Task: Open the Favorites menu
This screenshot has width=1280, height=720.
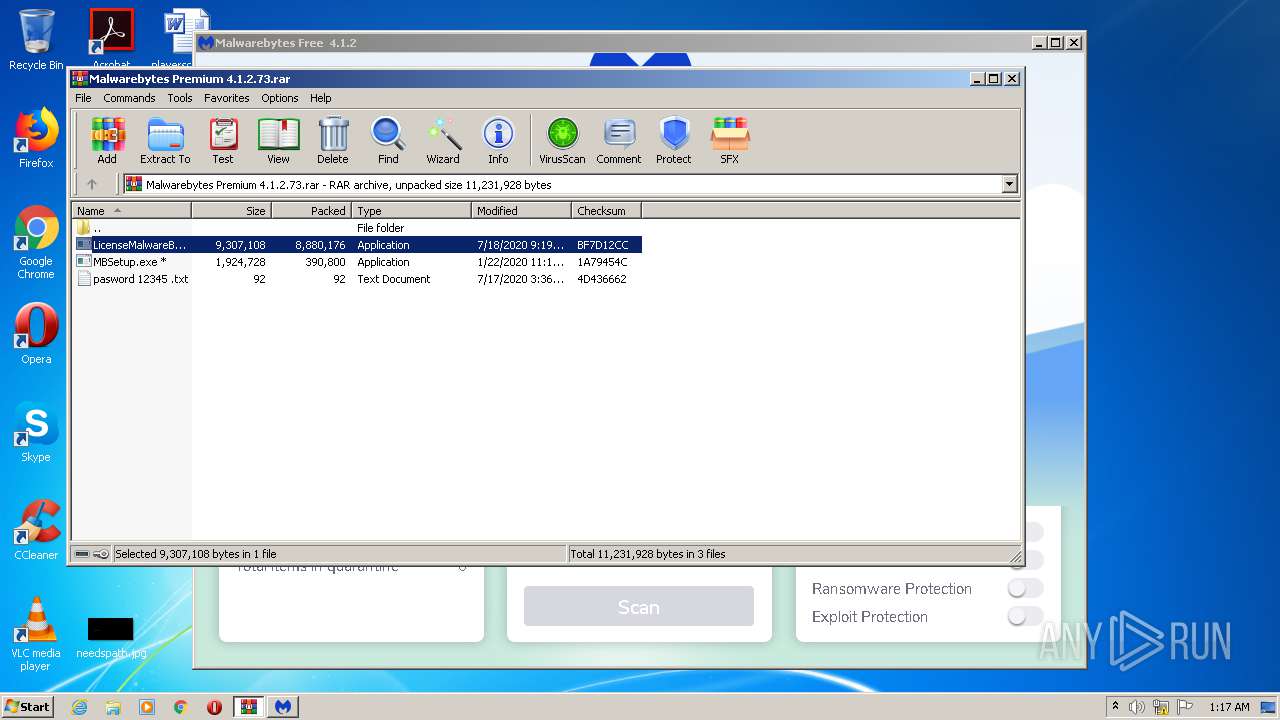Action: (227, 98)
